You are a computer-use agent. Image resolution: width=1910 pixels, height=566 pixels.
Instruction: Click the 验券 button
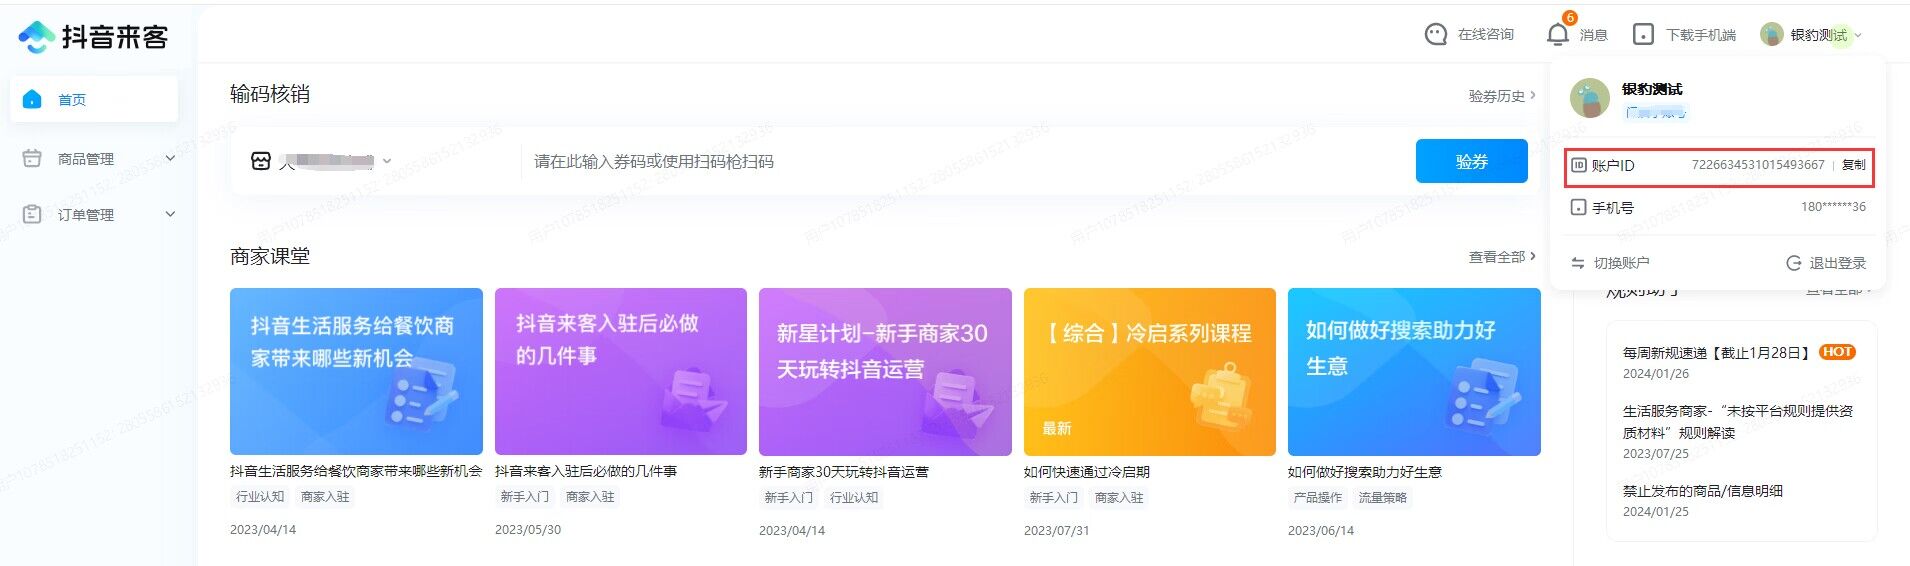coord(1471,161)
